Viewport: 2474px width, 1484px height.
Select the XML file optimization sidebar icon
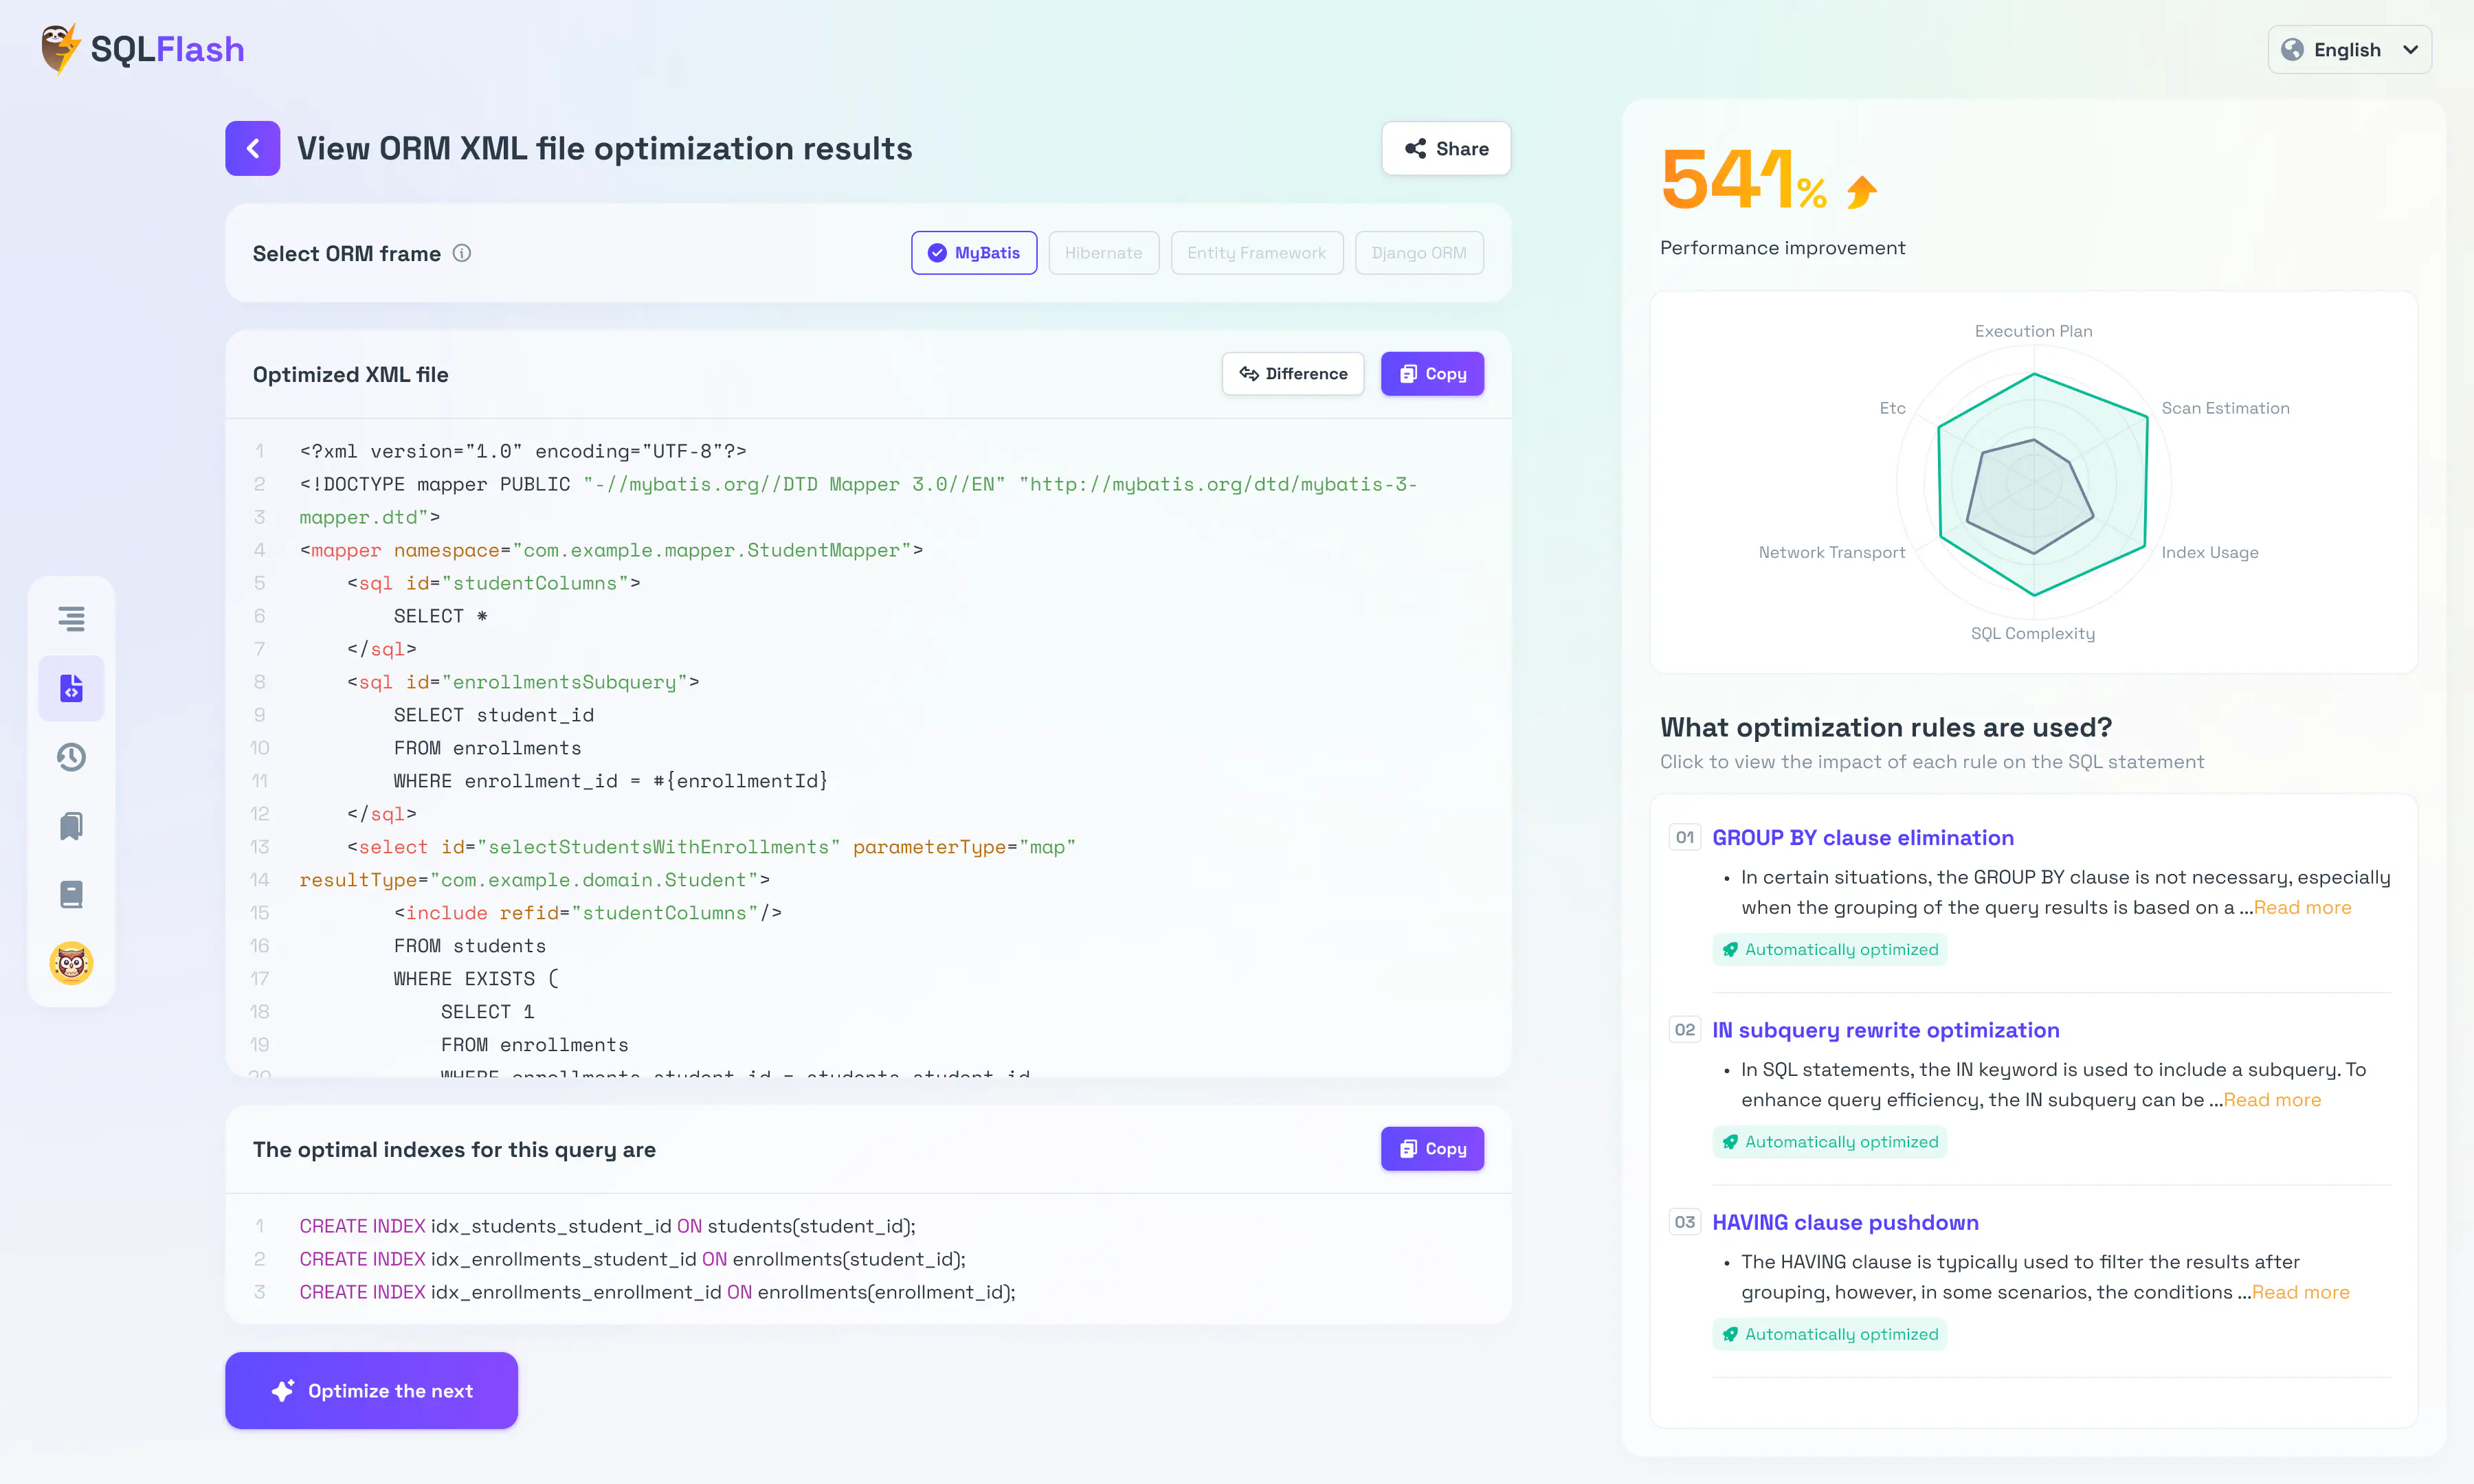tap(71, 687)
